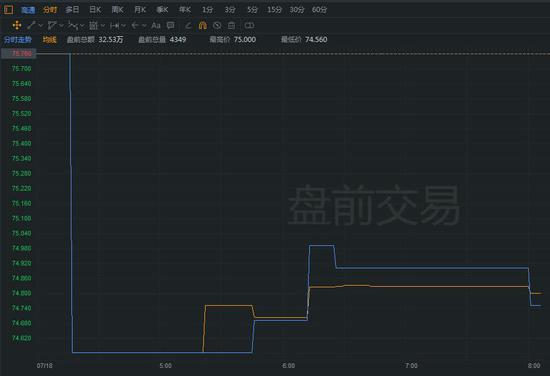Add a comment bubble note
The image size is (550, 376).
click(170, 25)
